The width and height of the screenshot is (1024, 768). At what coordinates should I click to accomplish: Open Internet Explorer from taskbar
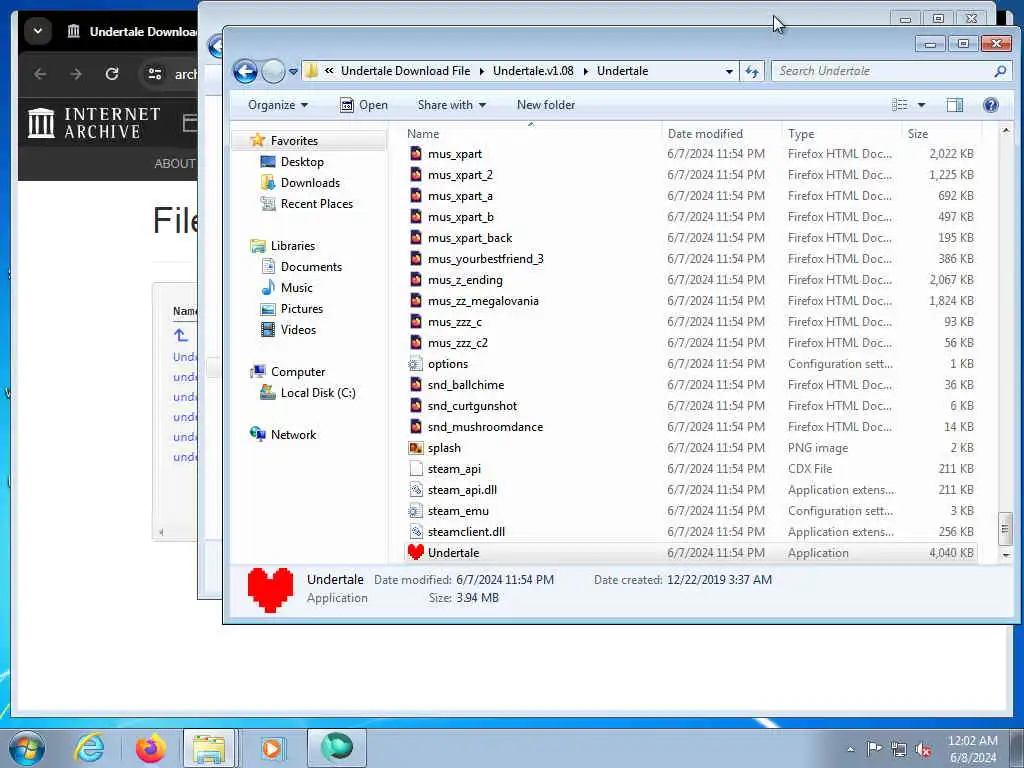[x=89, y=748]
